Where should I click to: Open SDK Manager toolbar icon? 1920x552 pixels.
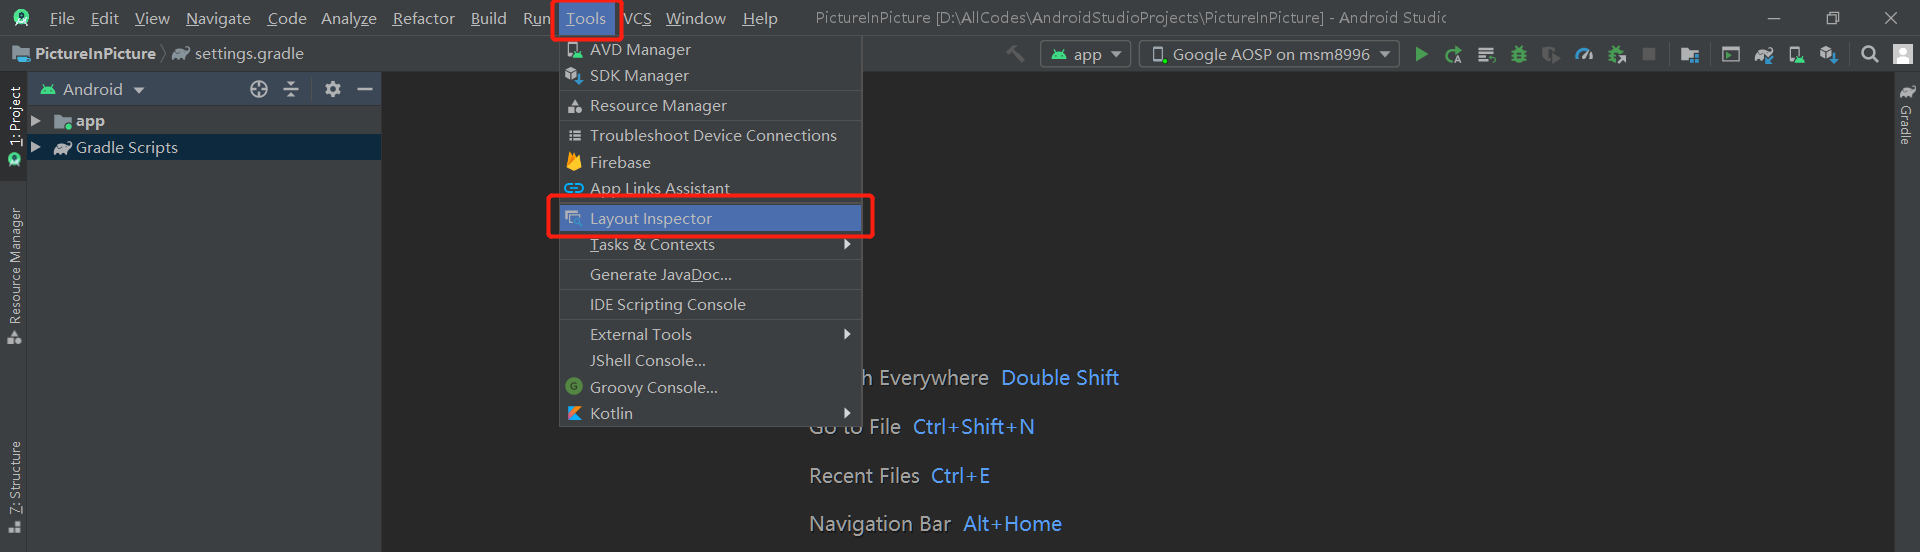pos(1829,54)
